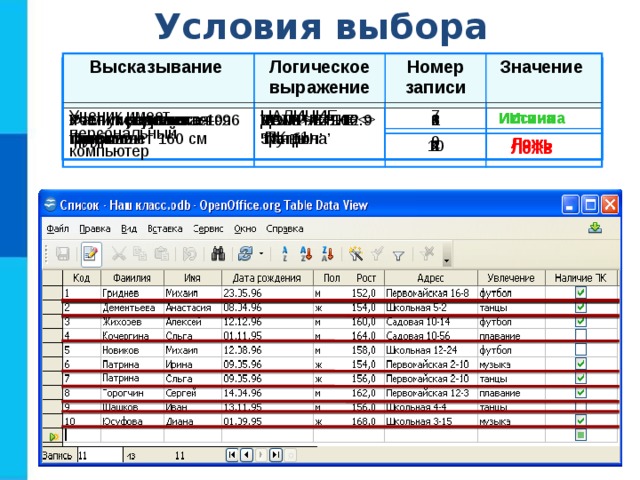Click the green download arrow icon

click(x=595, y=229)
